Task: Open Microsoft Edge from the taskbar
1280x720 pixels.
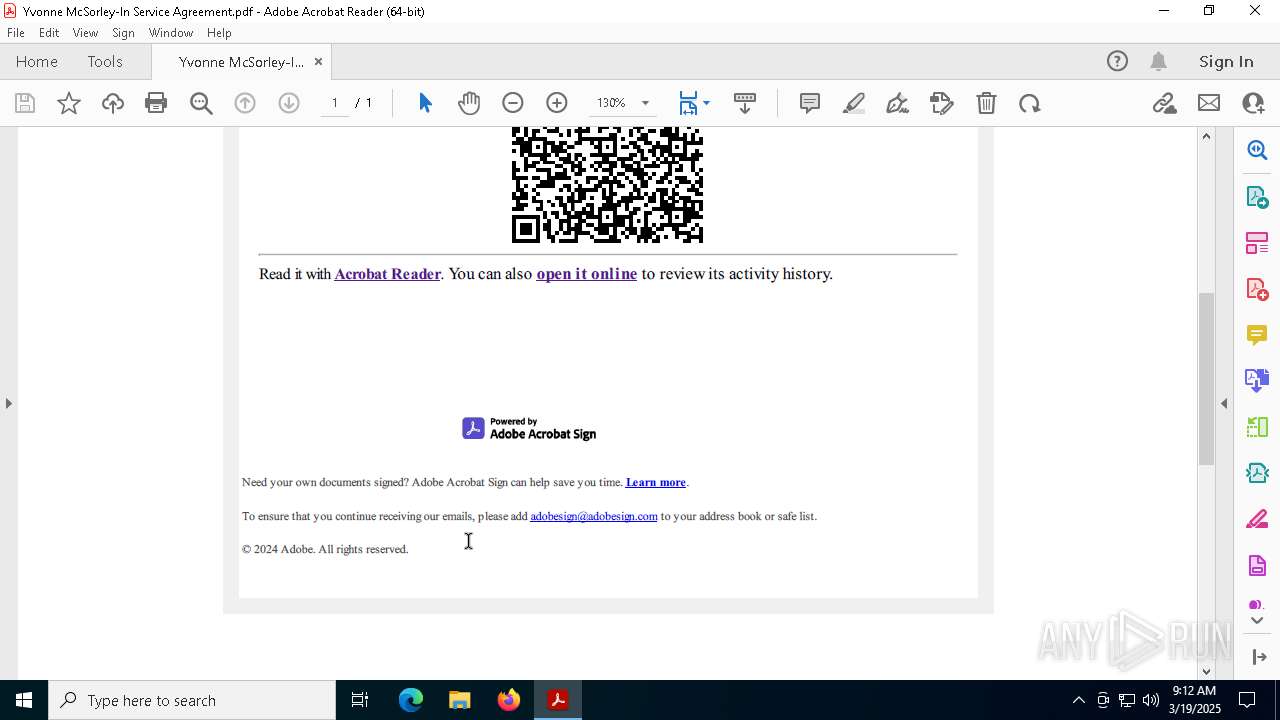Action: pos(411,700)
